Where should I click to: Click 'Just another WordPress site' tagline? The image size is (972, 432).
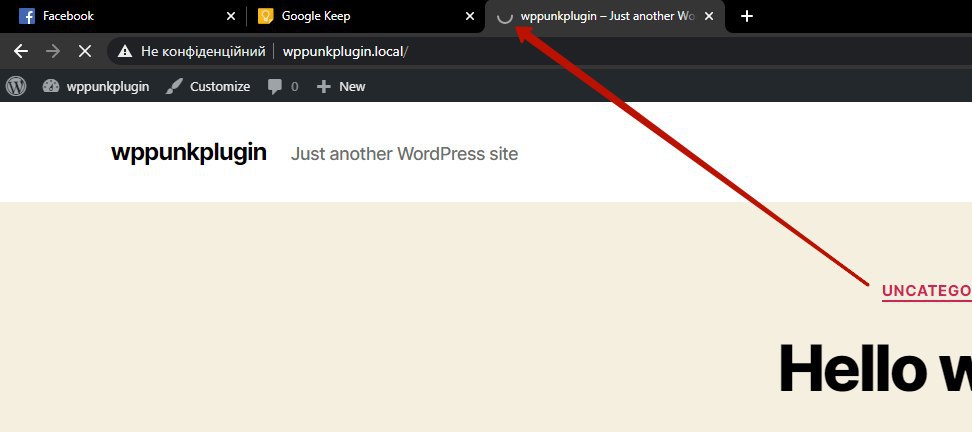tap(404, 154)
